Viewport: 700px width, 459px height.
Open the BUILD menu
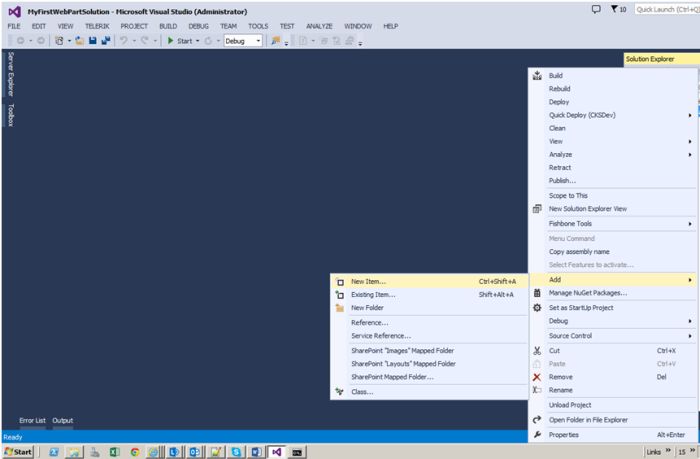[168, 26]
